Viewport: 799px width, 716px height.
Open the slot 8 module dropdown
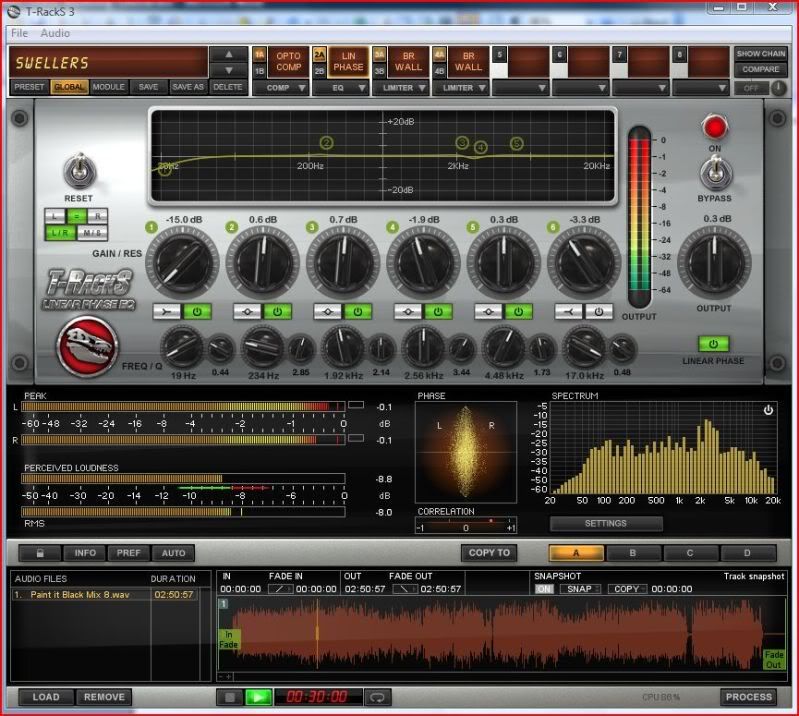(x=702, y=88)
